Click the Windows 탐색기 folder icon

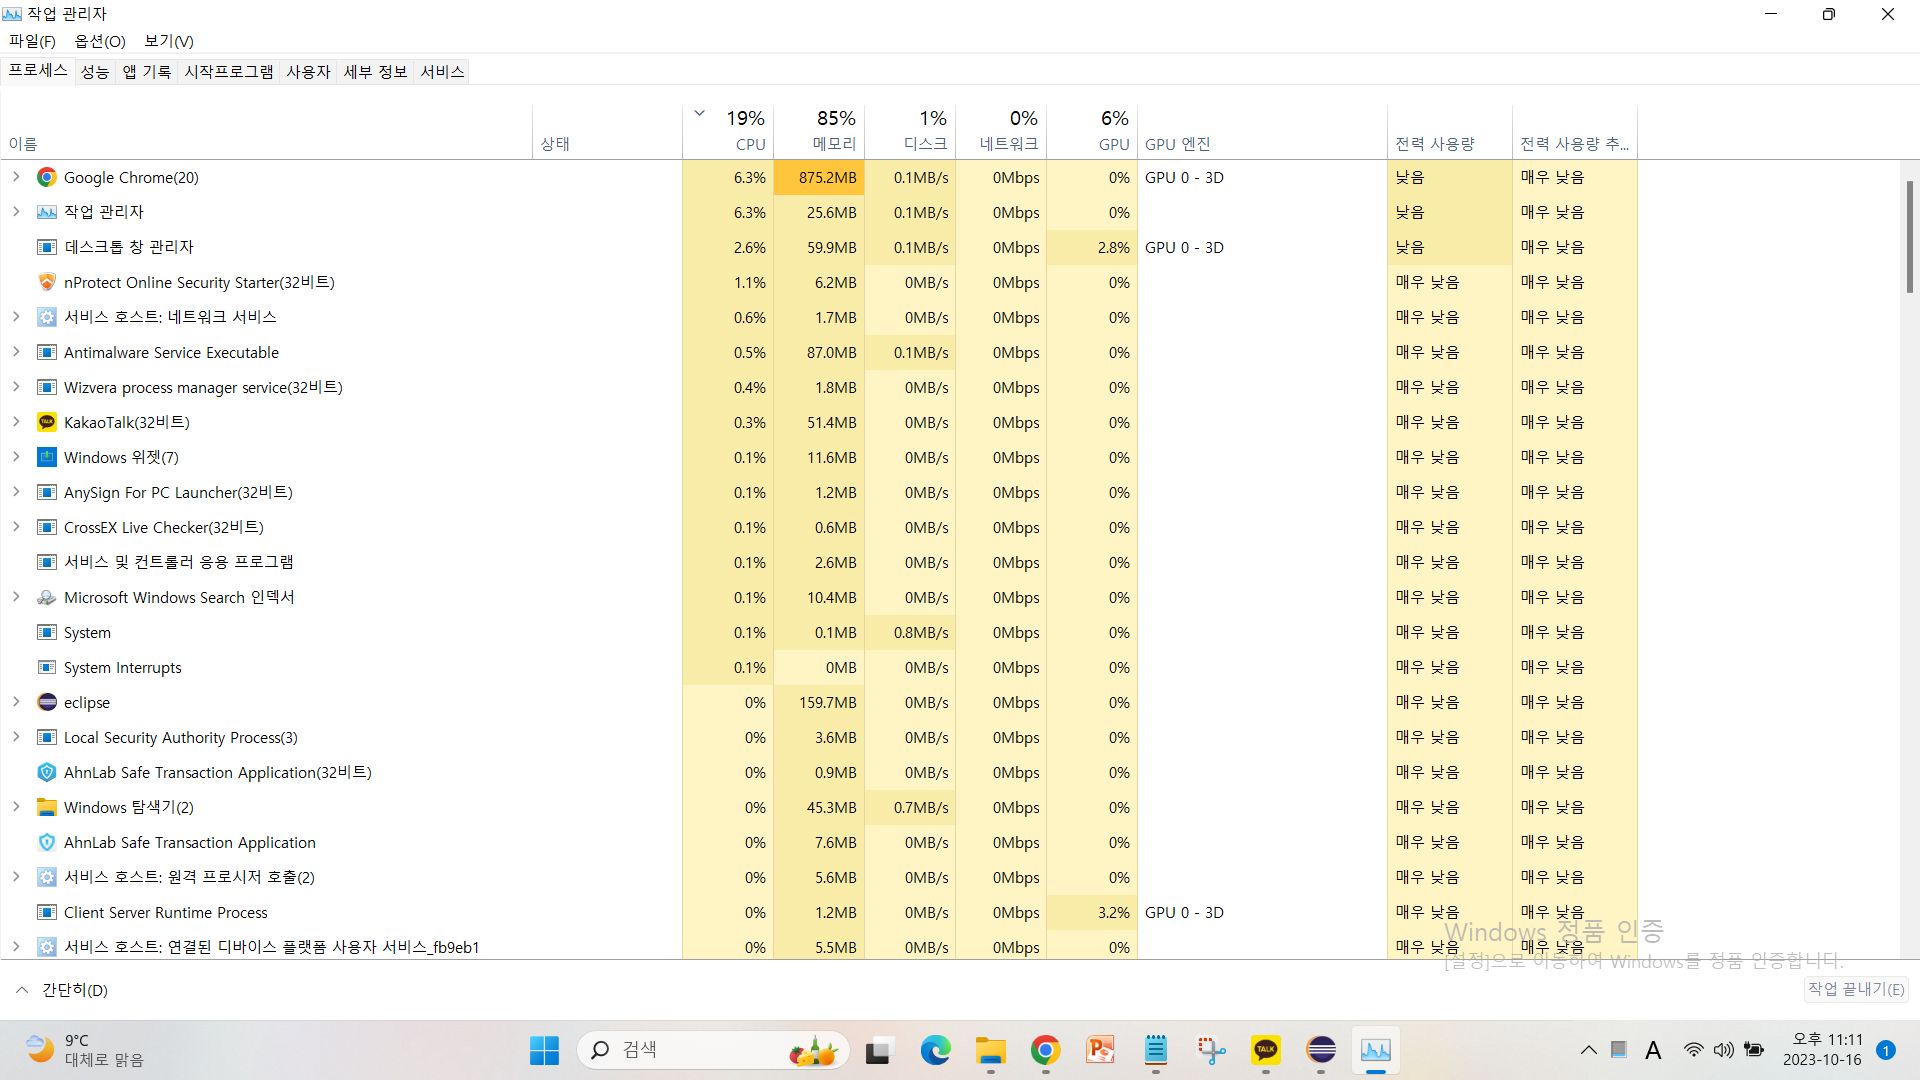click(47, 807)
